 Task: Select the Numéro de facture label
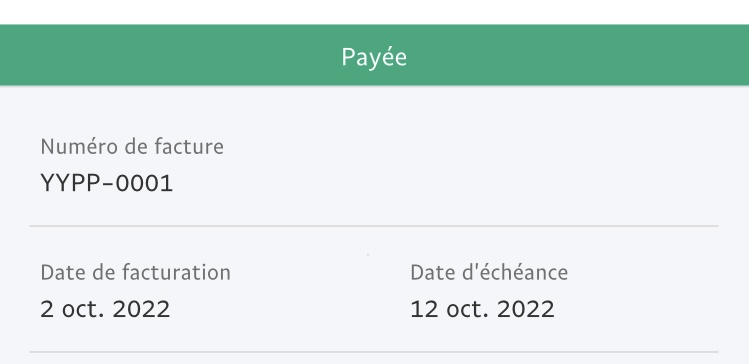(132, 146)
